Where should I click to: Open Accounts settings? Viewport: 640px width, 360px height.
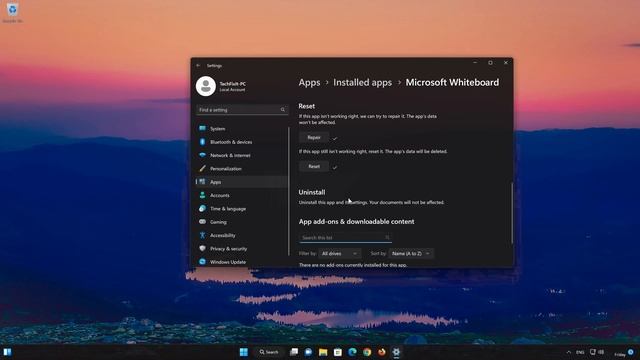(242, 196)
